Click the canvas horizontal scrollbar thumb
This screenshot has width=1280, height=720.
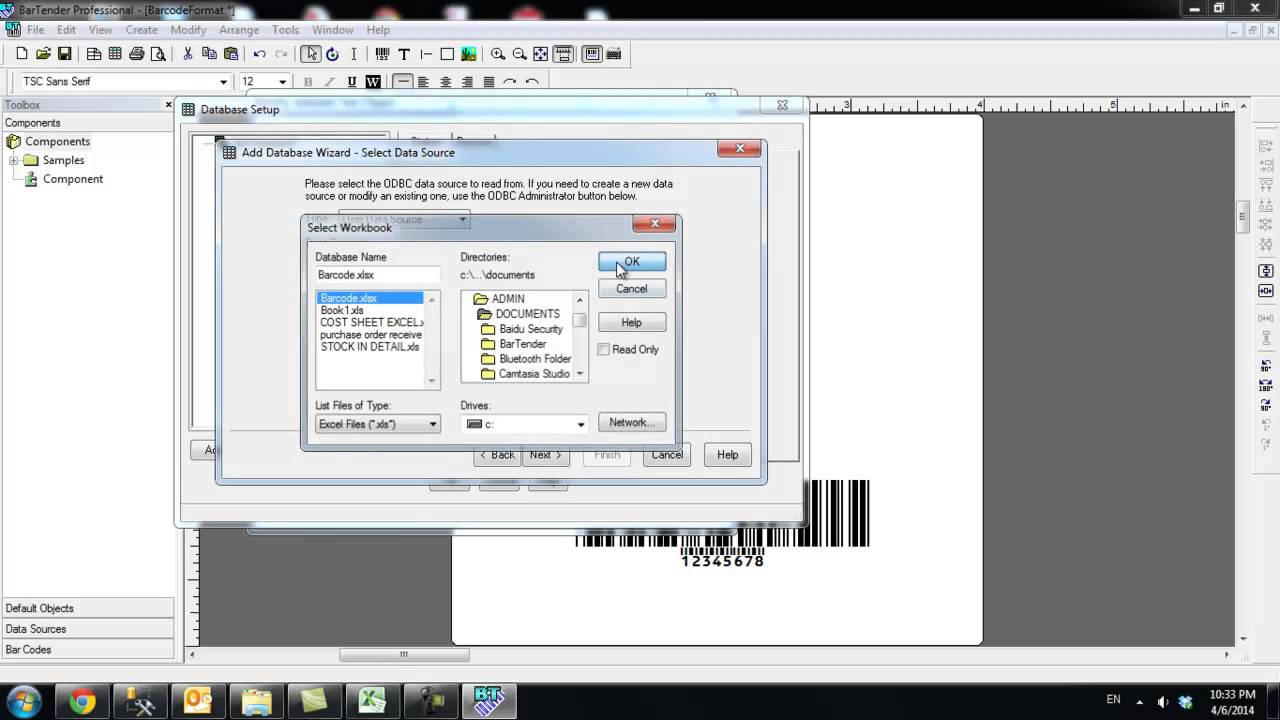coord(404,655)
